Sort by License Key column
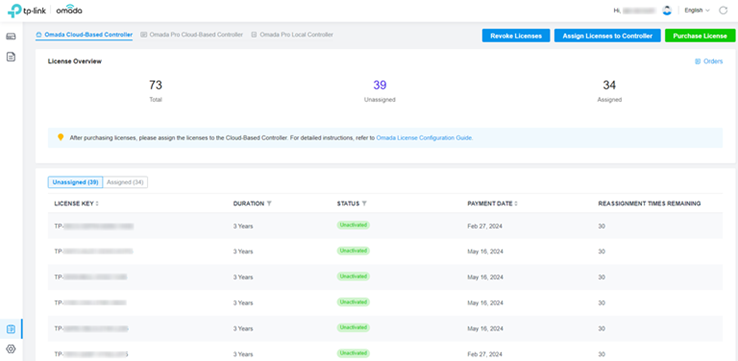Screen dimensions: 738x361 (x=97, y=204)
